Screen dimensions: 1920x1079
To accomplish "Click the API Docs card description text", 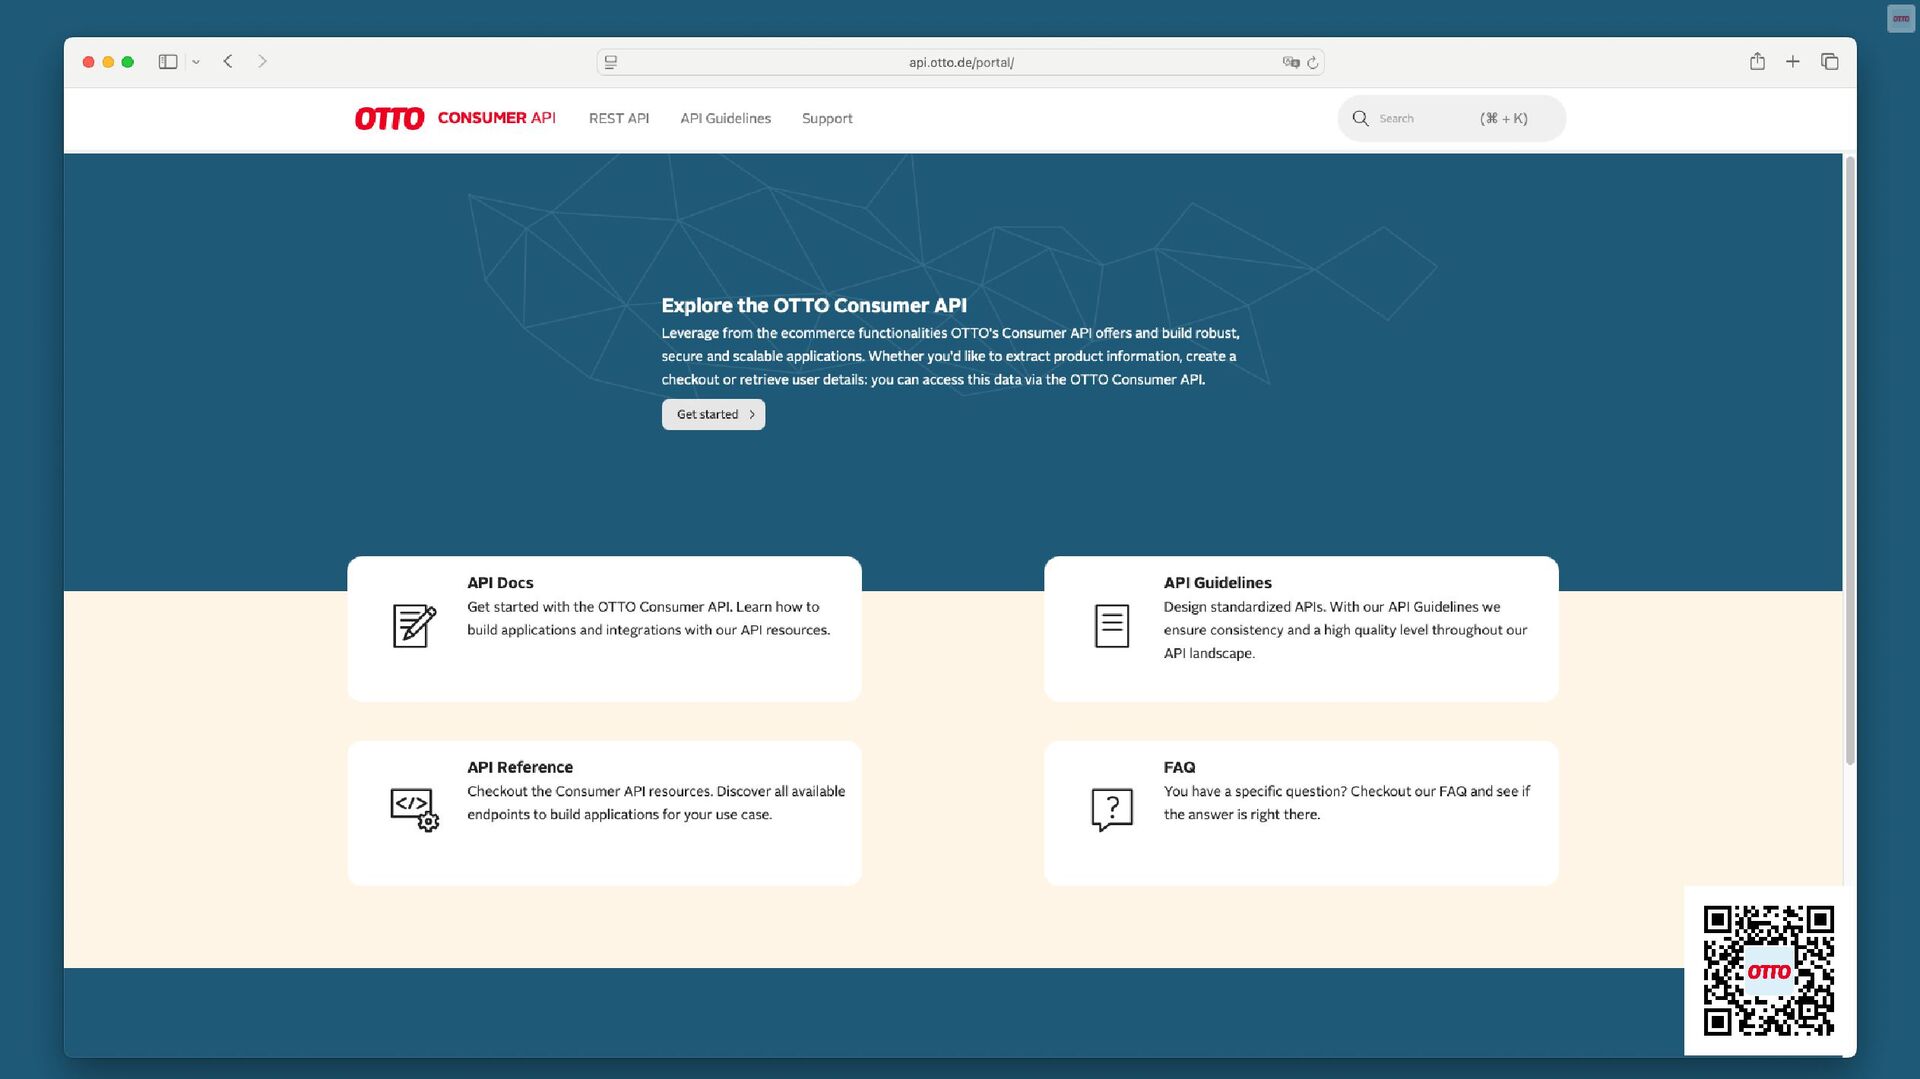I will pyautogui.click(x=649, y=618).
